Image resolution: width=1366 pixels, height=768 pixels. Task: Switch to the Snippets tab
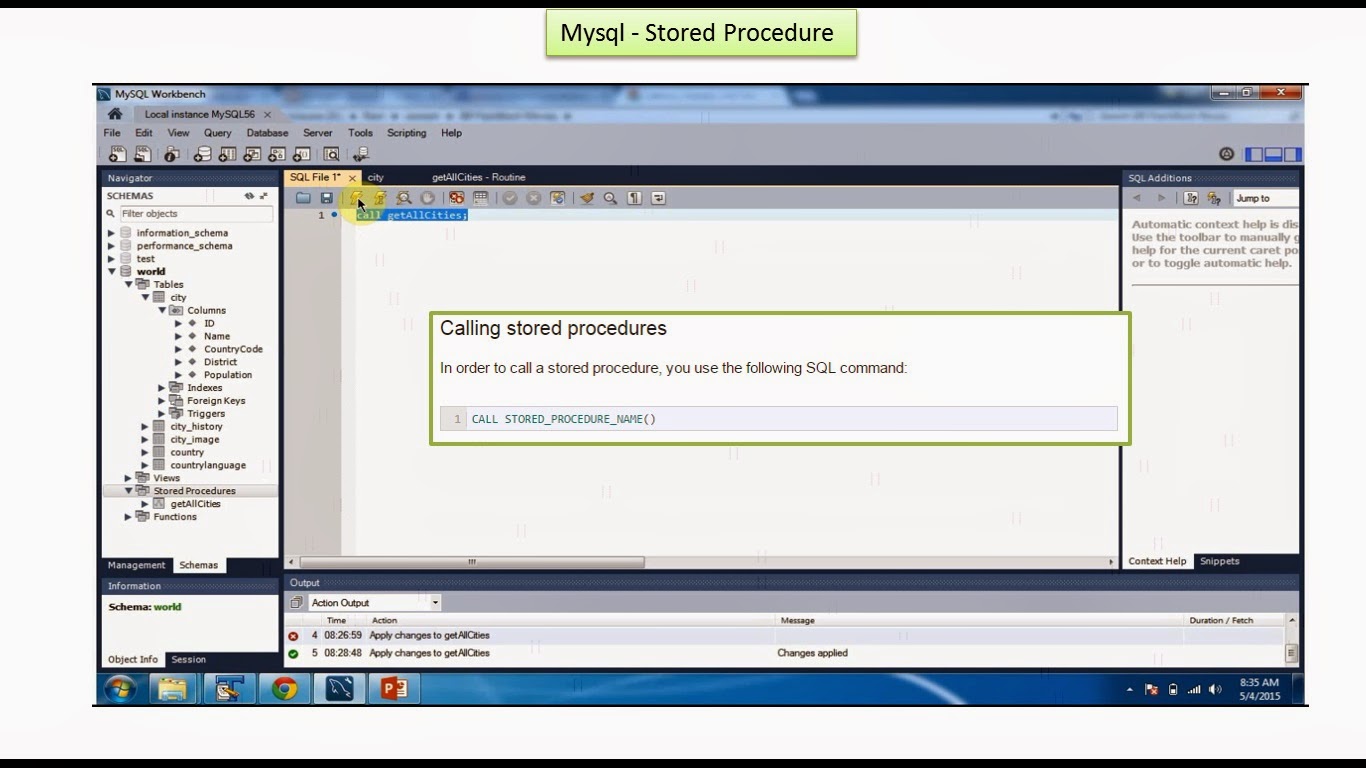coord(1219,561)
